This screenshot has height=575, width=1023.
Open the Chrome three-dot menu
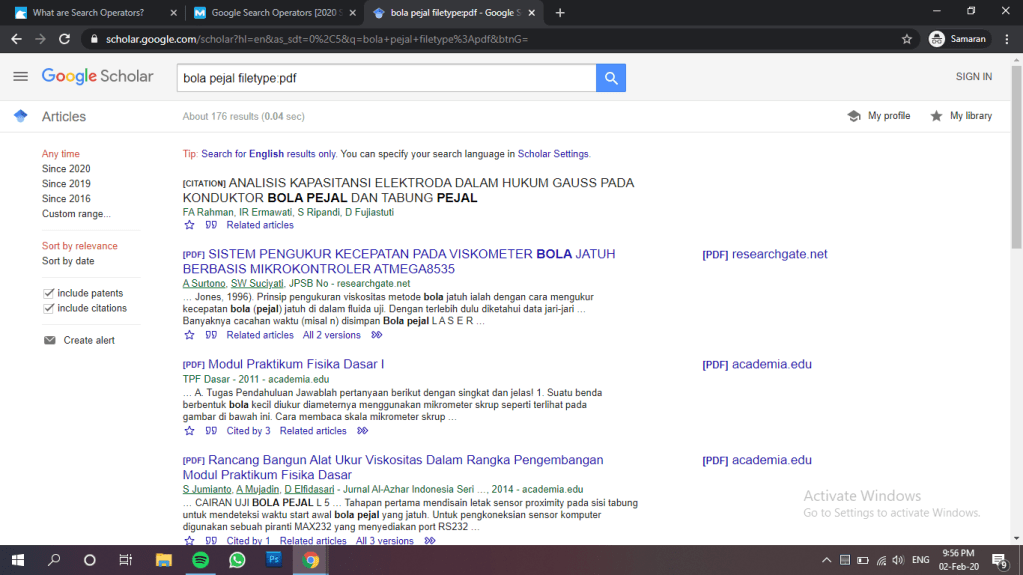pos(1006,39)
